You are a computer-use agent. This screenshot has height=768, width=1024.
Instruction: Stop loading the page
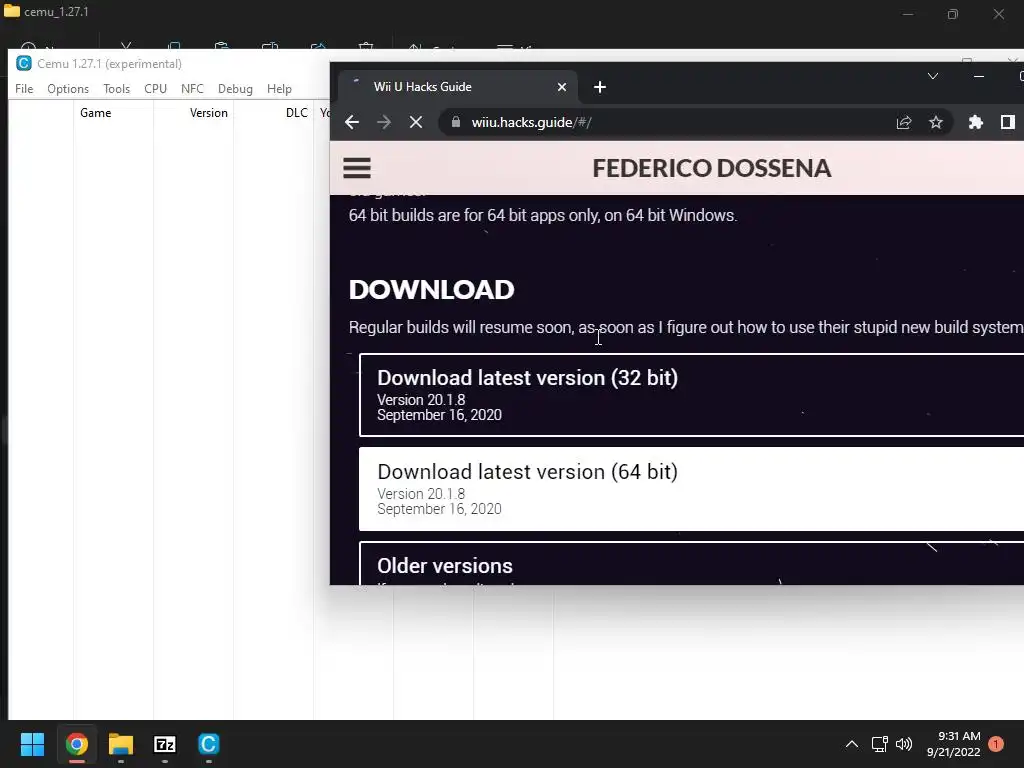(415, 122)
